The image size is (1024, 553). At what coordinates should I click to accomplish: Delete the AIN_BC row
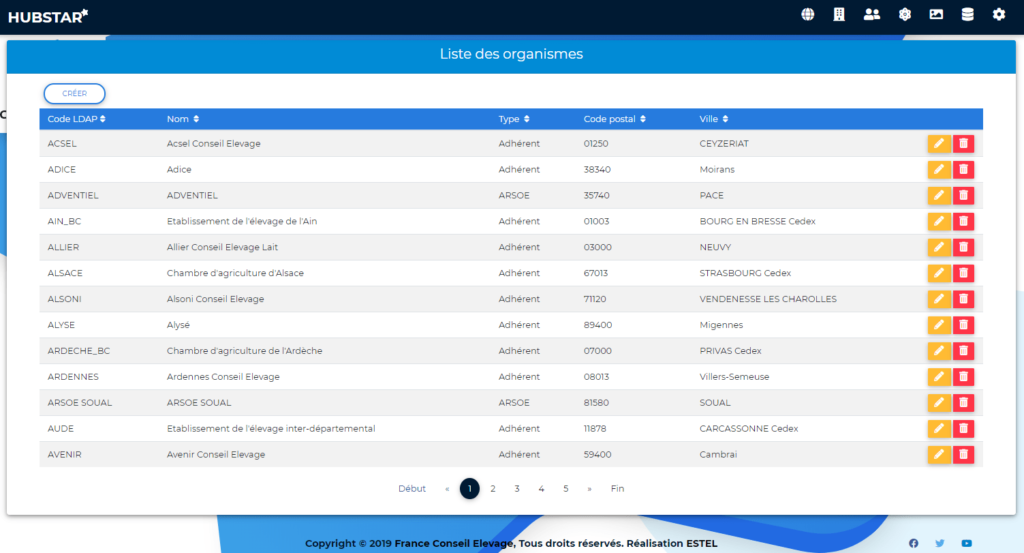(963, 221)
